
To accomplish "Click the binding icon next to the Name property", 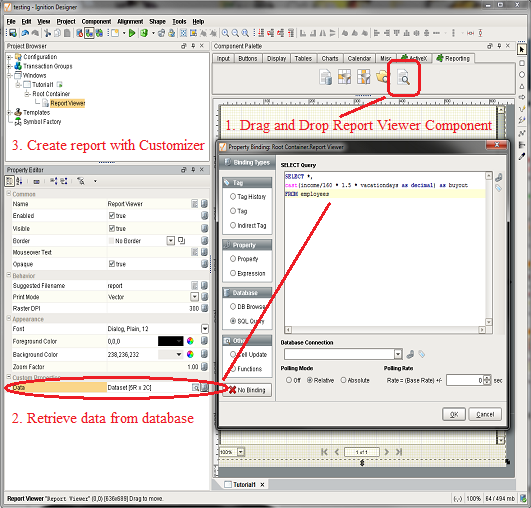I will 204,204.
